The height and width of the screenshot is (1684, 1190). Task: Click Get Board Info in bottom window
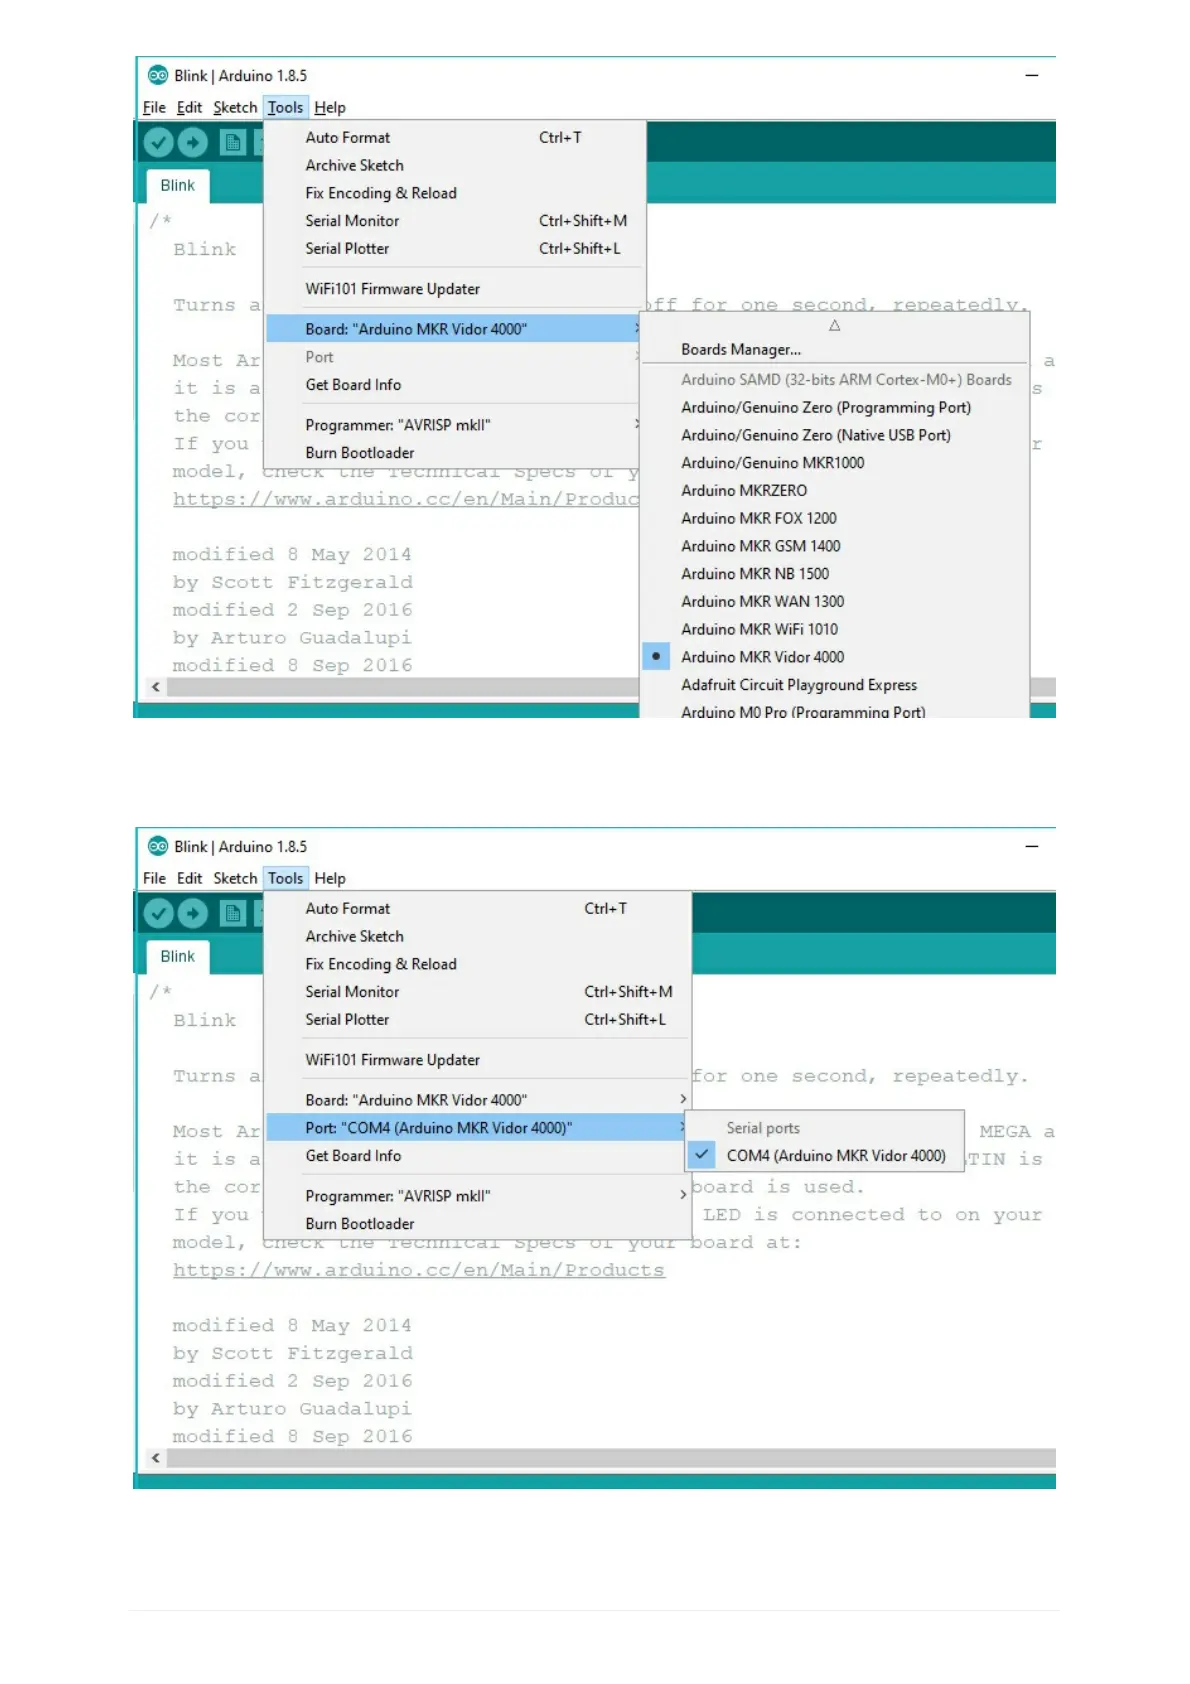(x=478, y=1155)
